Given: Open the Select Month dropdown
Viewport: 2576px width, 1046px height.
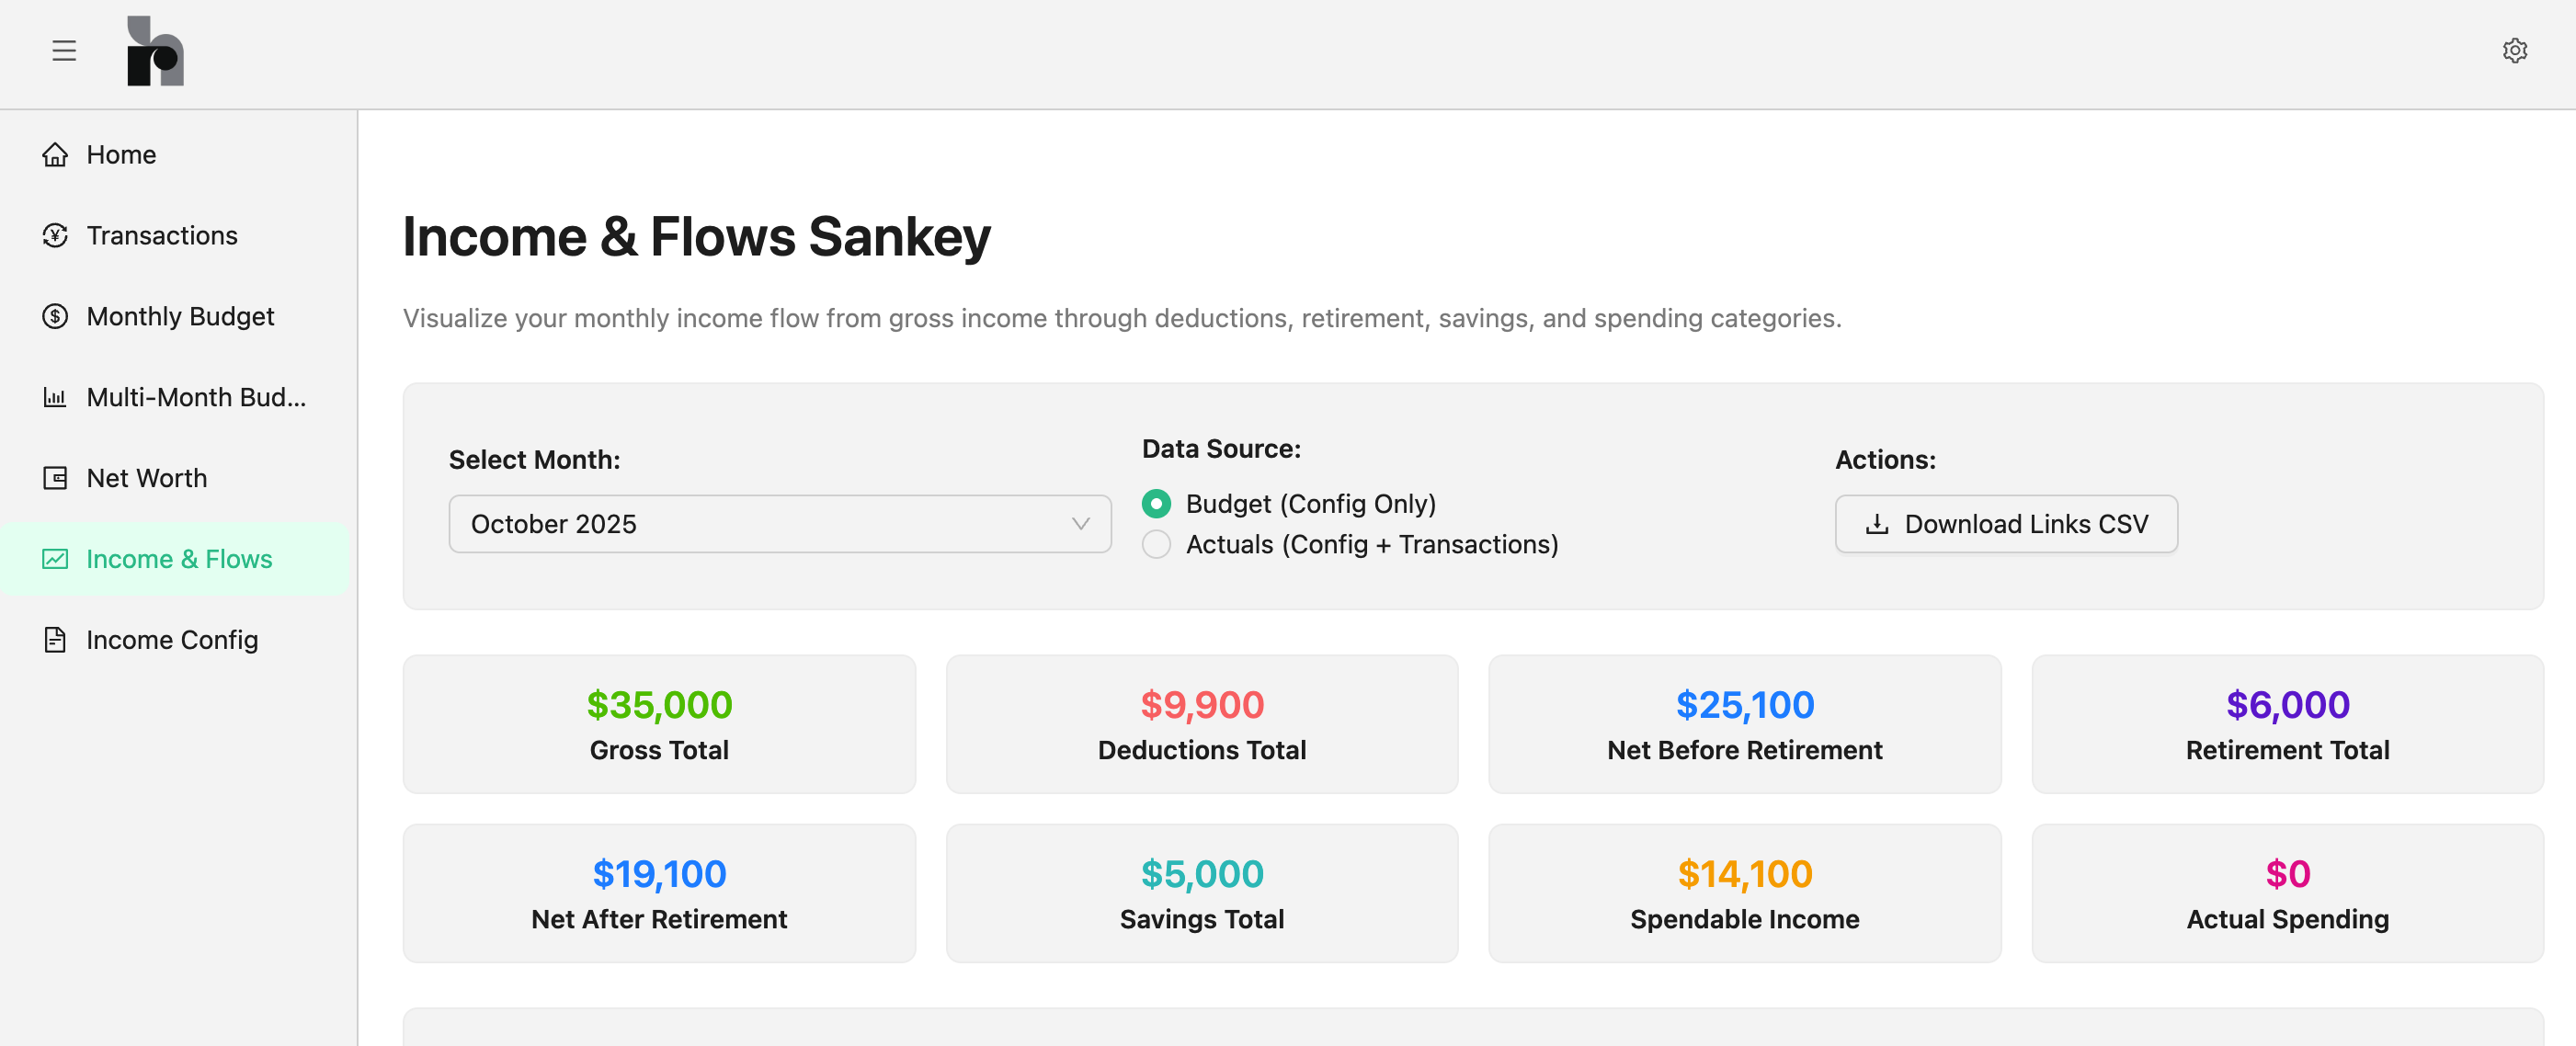Looking at the screenshot, I should pos(779,523).
